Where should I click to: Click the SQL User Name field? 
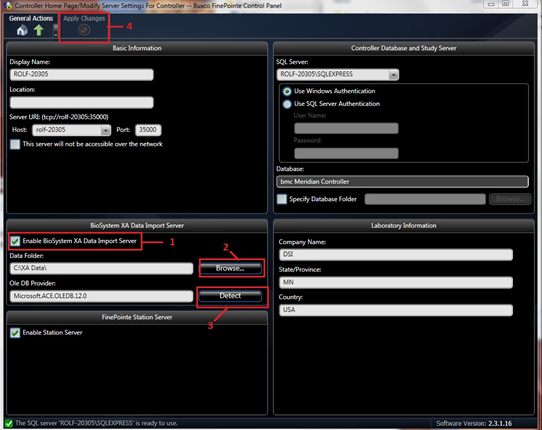tap(346, 128)
